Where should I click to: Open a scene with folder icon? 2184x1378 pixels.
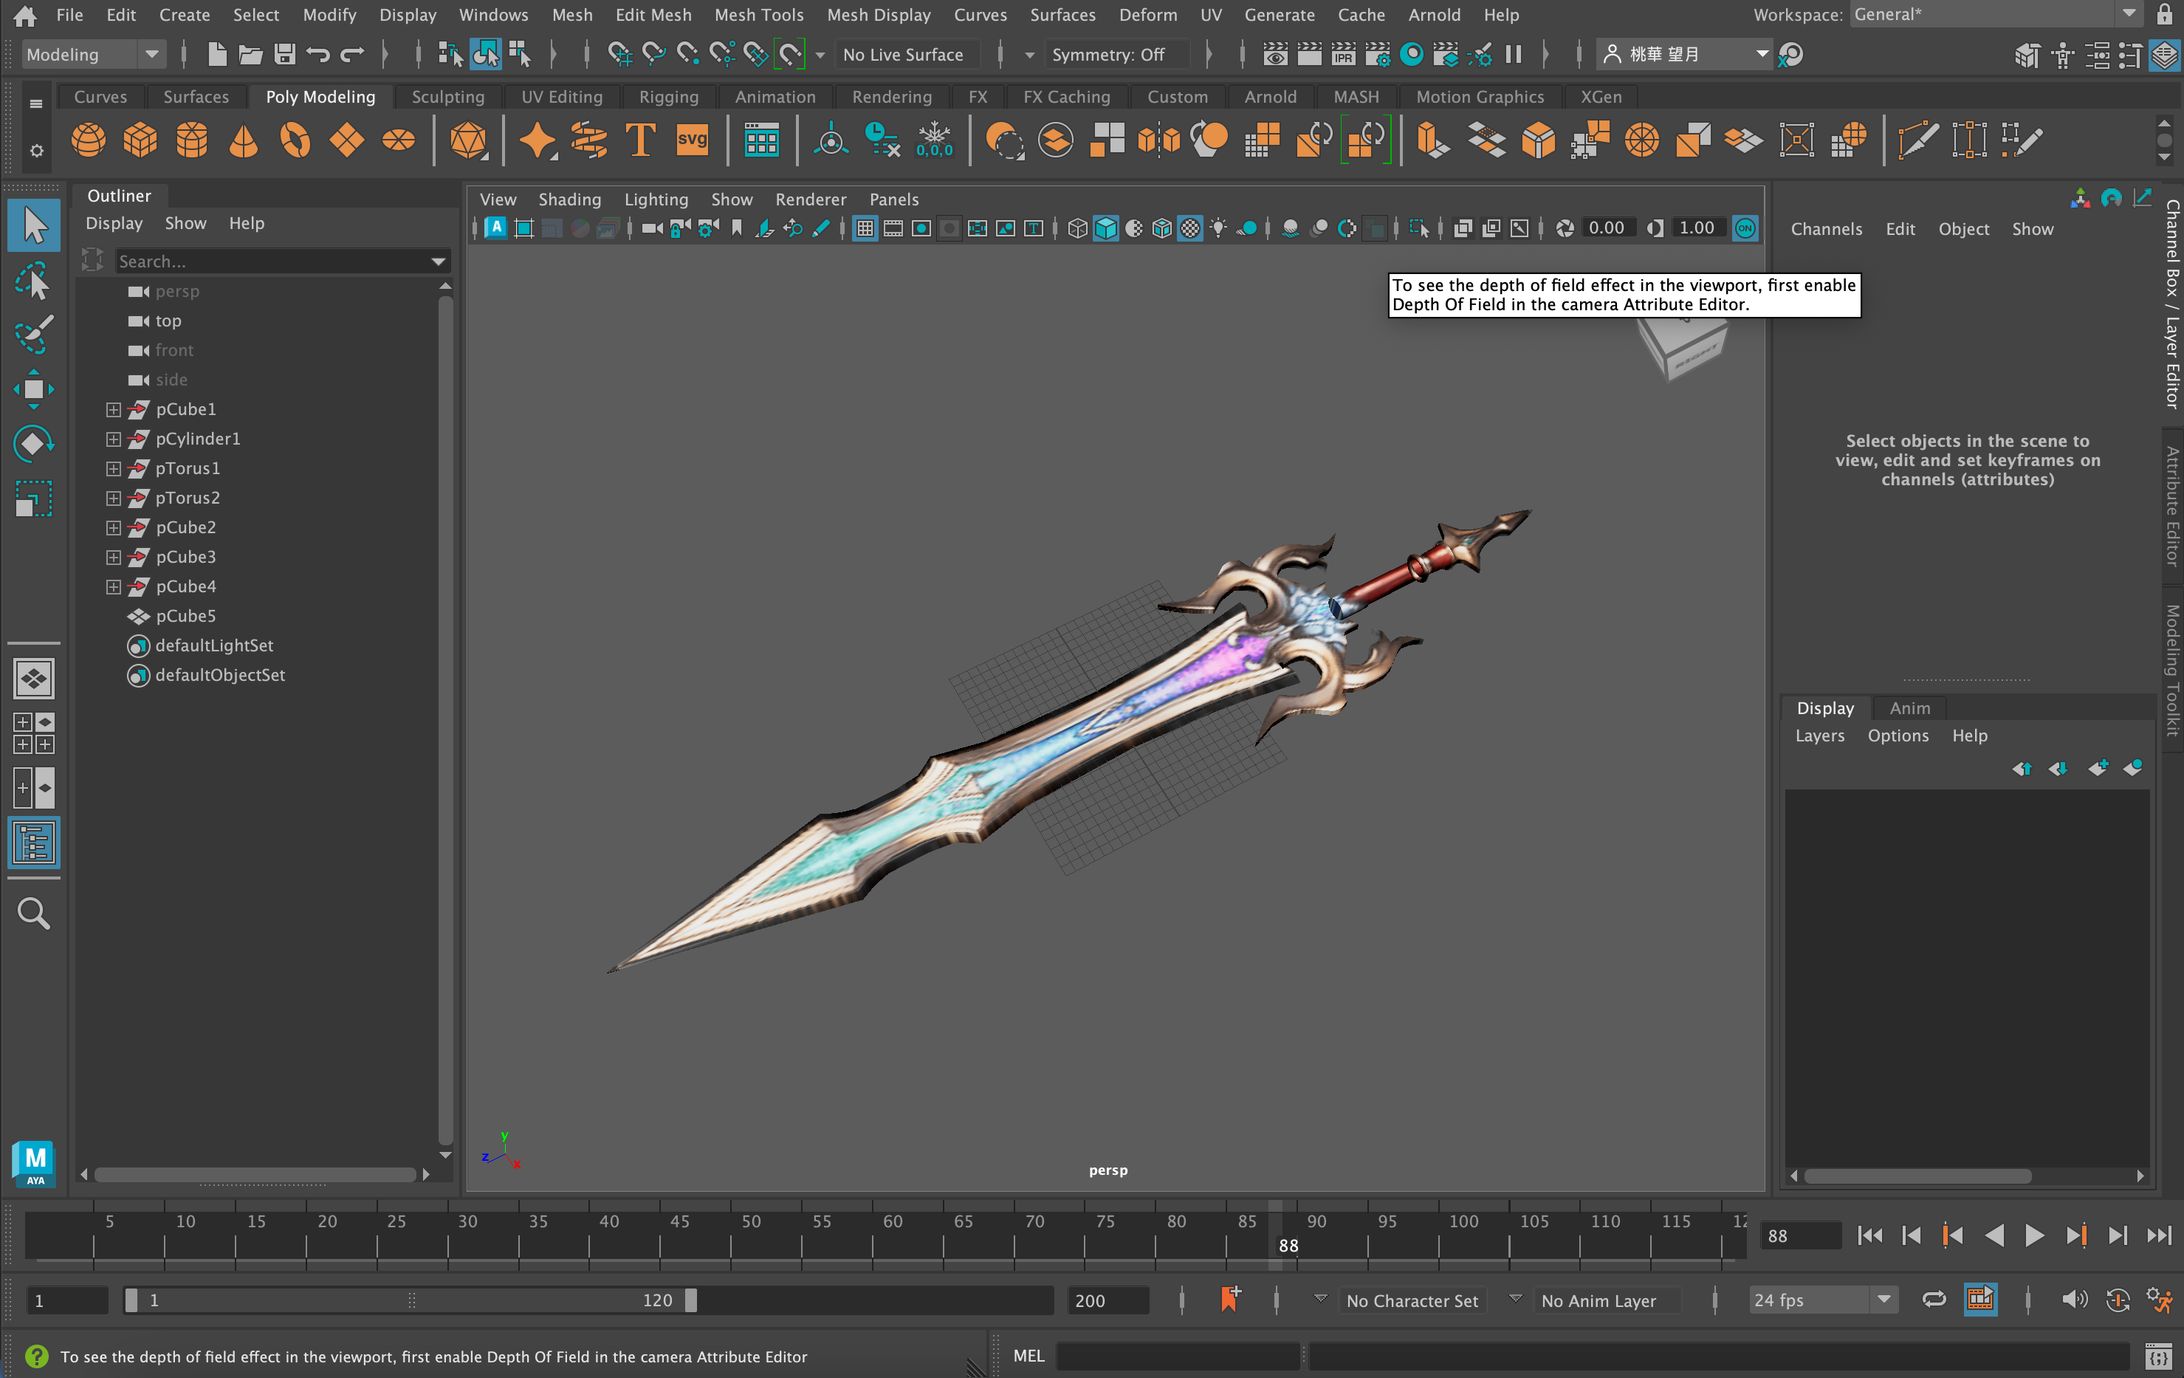tap(250, 54)
